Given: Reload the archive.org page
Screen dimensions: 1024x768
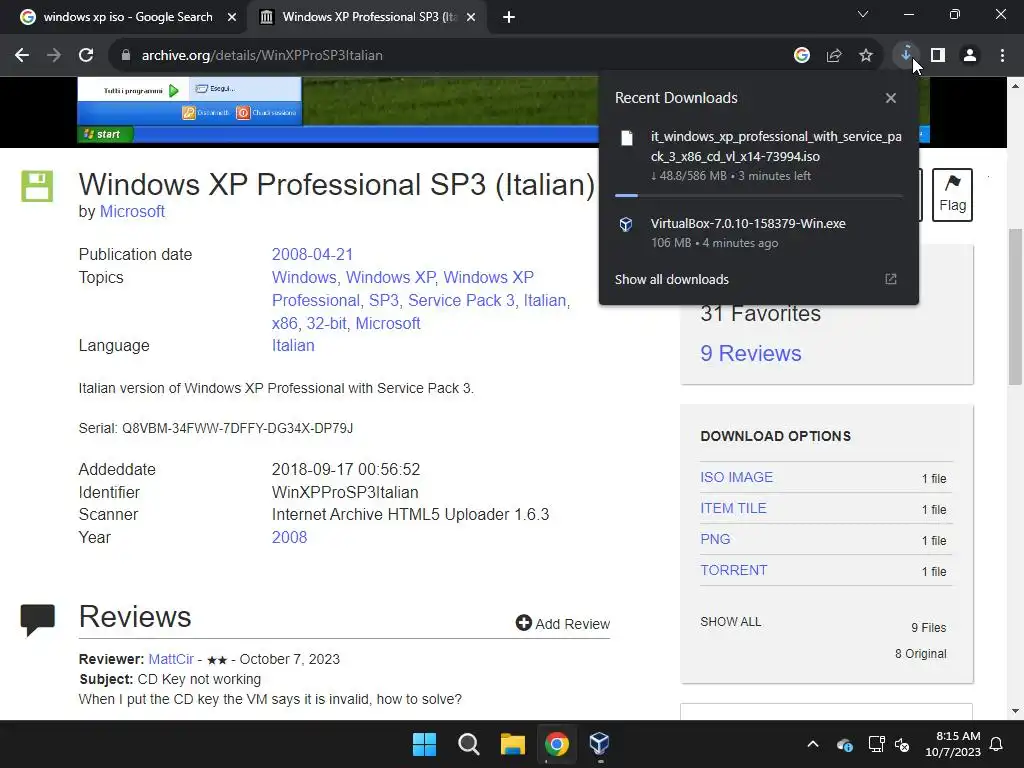Looking at the screenshot, I should [86, 56].
